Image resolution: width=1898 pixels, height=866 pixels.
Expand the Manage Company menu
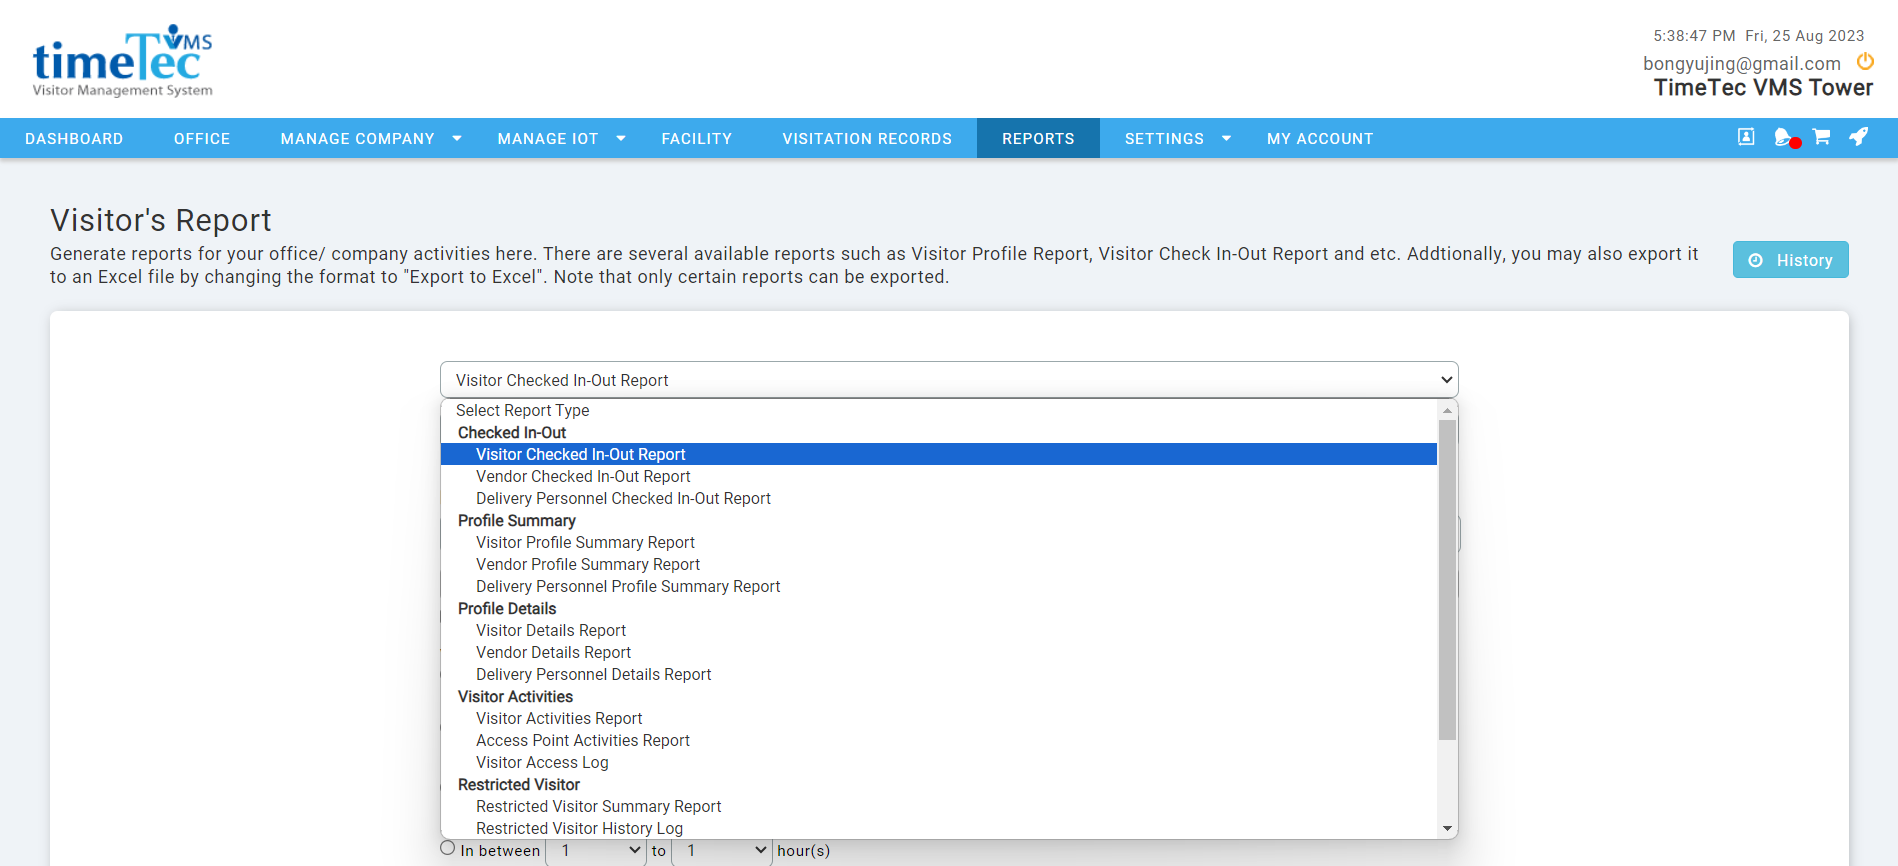[x=370, y=139]
